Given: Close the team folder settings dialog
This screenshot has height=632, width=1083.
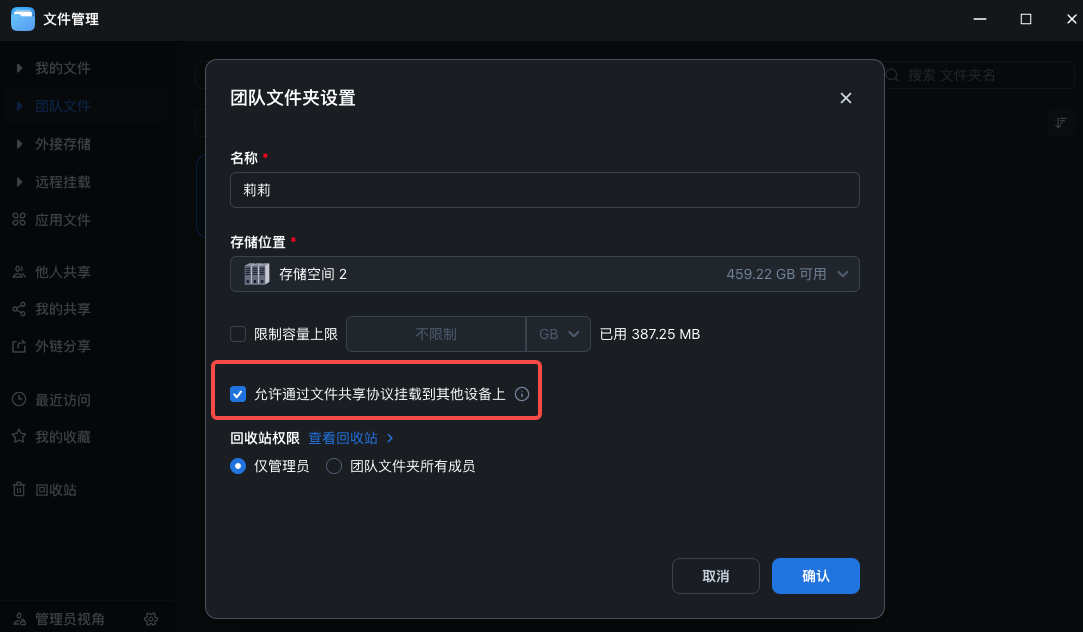Looking at the screenshot, I should coord(846,98).
